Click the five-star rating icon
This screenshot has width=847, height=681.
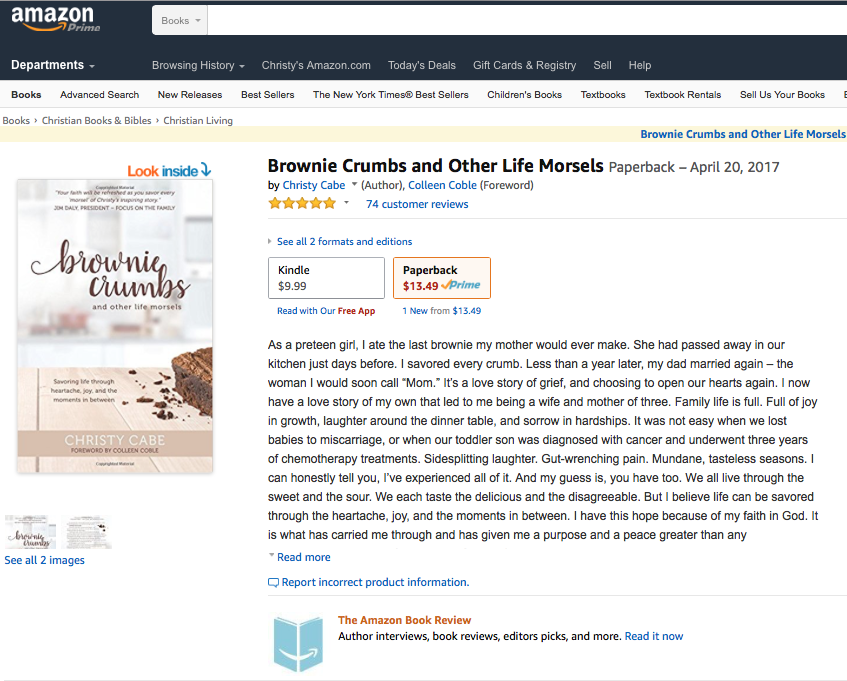[302, 203]
